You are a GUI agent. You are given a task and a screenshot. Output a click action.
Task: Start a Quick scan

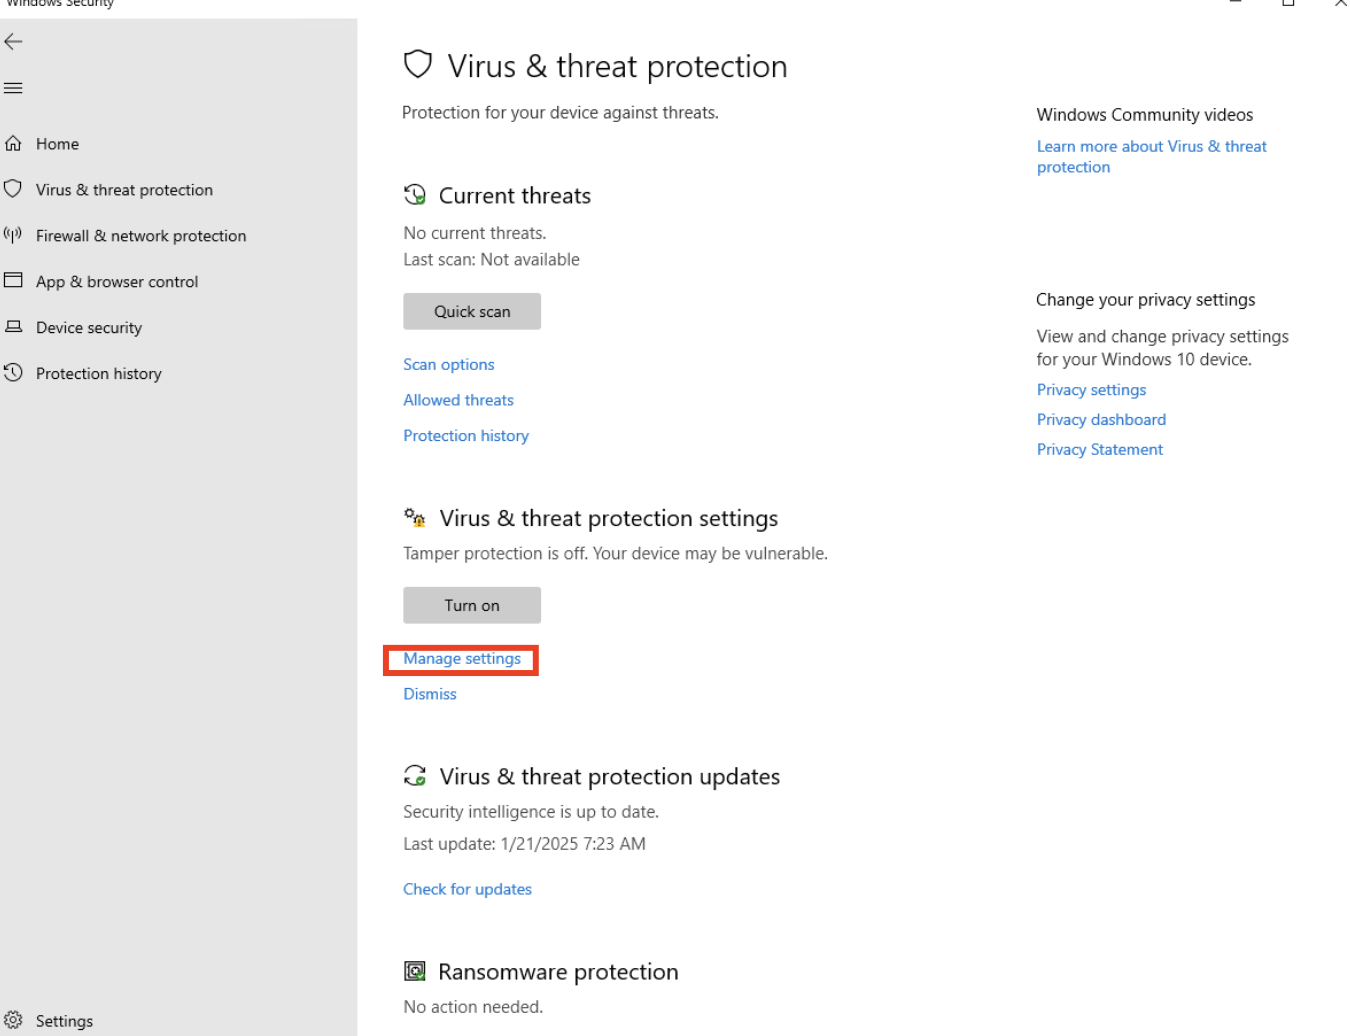pos(472,311)
